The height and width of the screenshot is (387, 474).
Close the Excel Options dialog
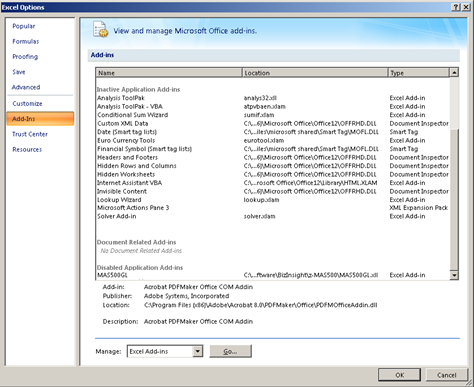point(466,7)
